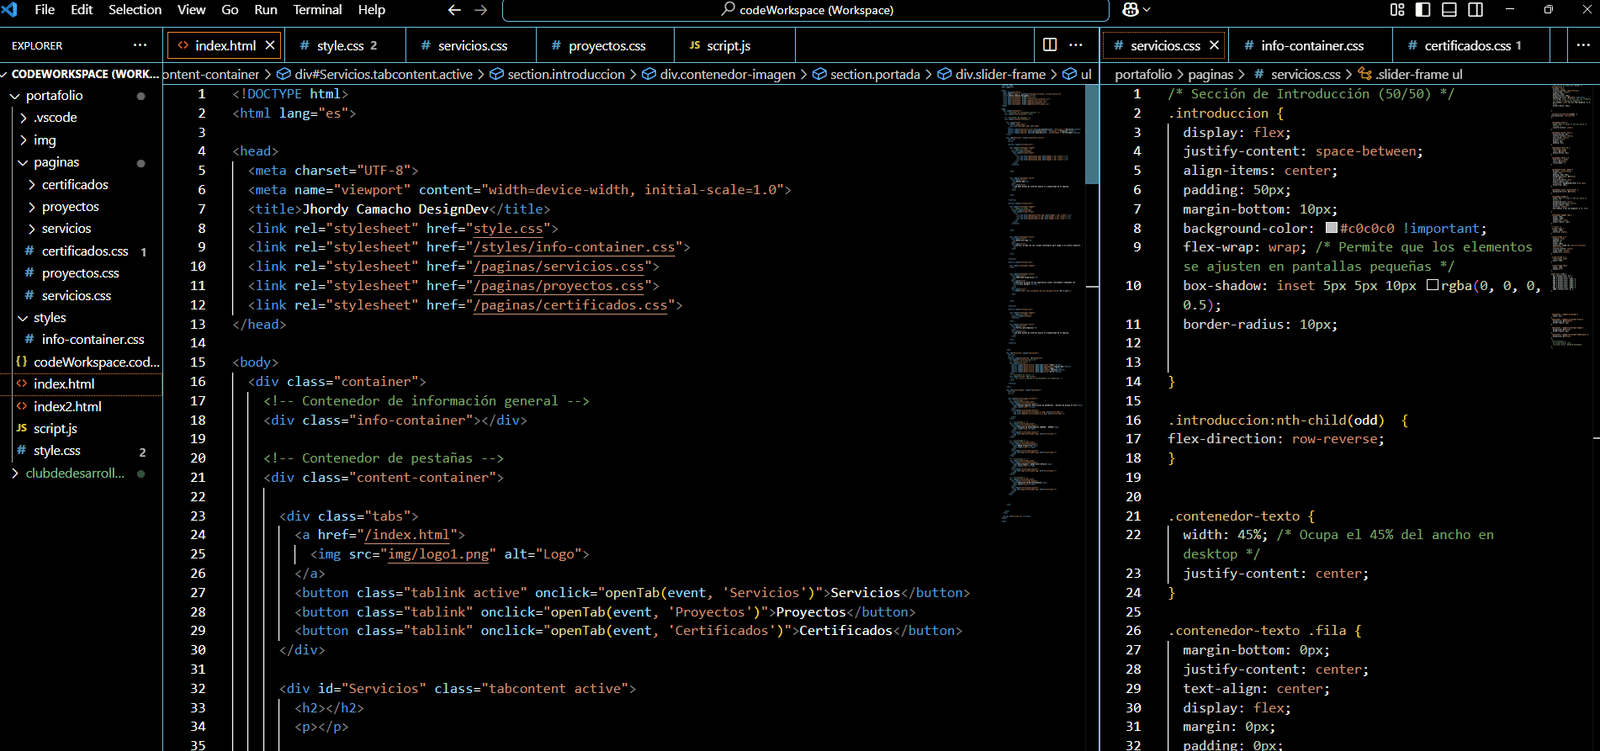This screenshot has width=1600, height=751.
Task: Split the left editor group
Action: click(1050, 45)
